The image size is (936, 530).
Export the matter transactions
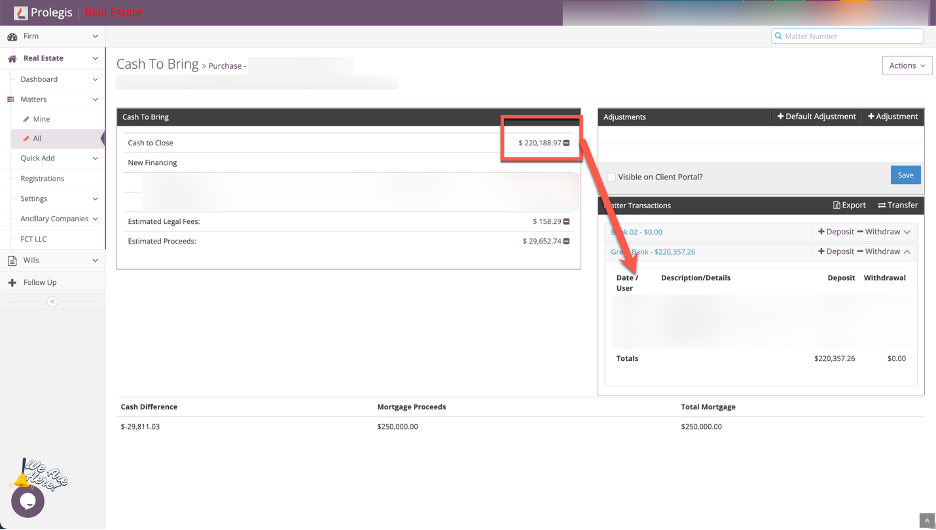click(x=849, y=205)
